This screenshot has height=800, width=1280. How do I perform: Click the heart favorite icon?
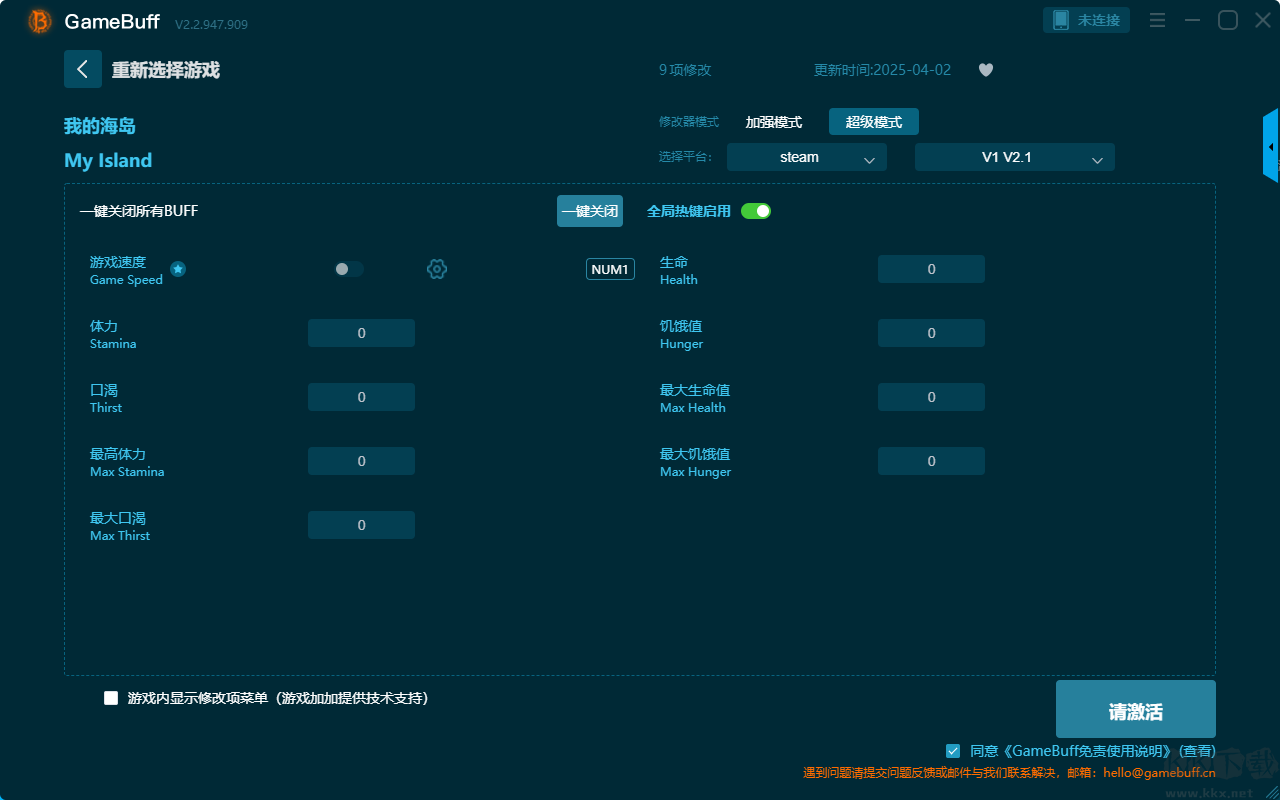tap(985, 70)
